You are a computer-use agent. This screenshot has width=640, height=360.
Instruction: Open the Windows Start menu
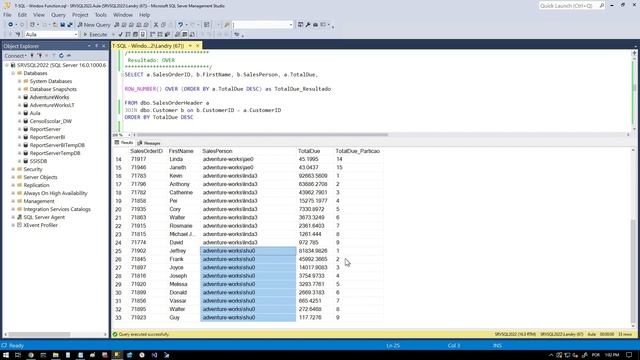coord(6,355)
